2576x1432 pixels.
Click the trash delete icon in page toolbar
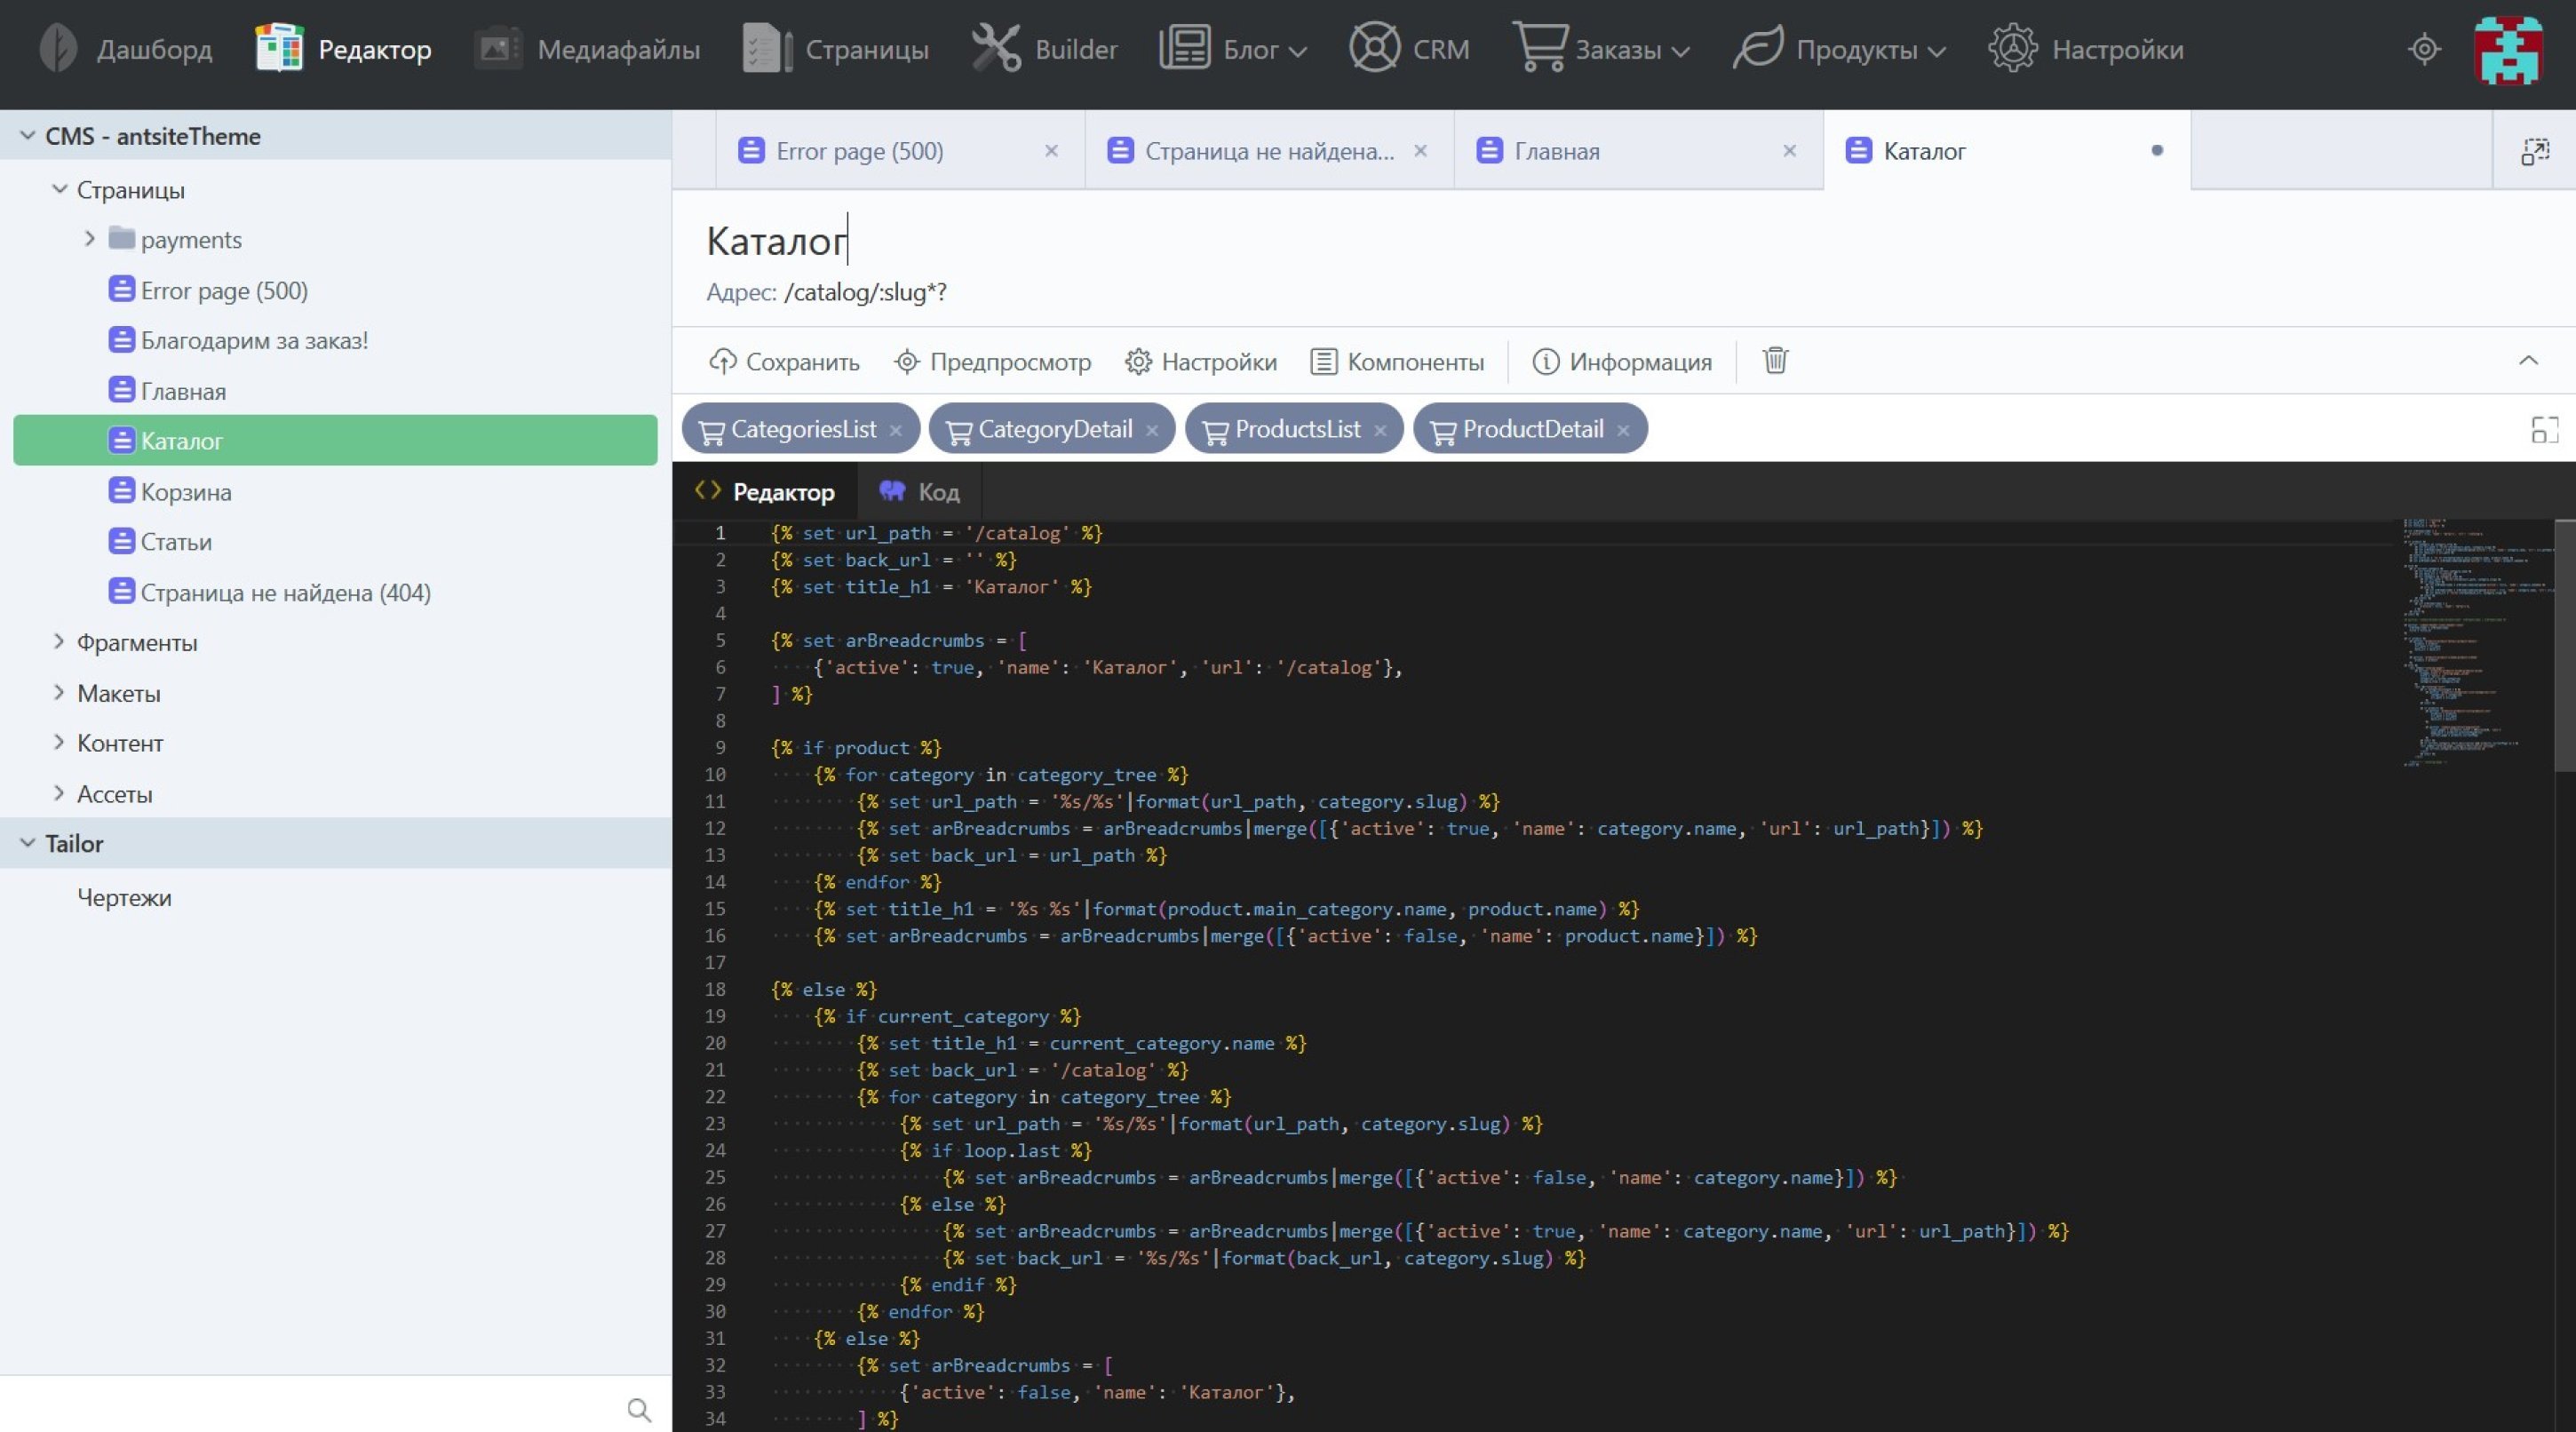pyautogui.click(x=1775, y=360)
